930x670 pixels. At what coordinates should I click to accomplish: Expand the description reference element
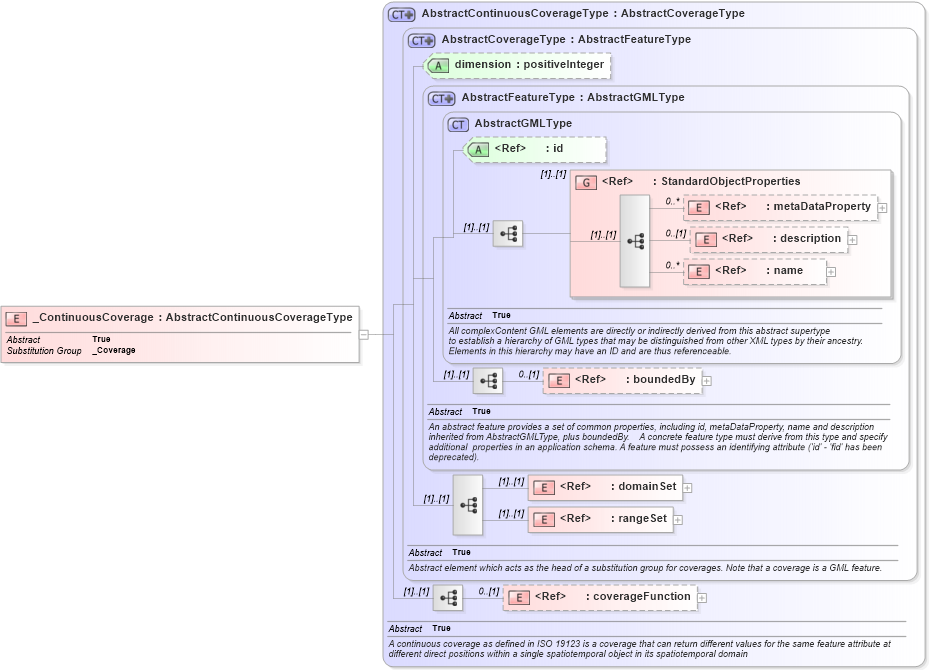click(x=852, y=240)
